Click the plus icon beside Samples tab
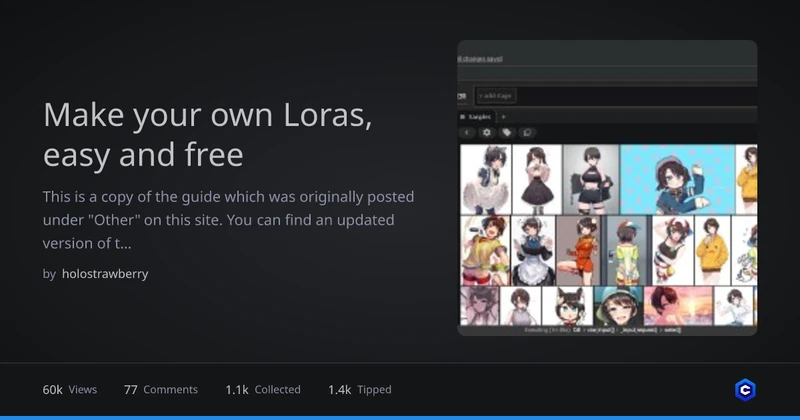This screenshot has width=800, height=420. (503, 117)
